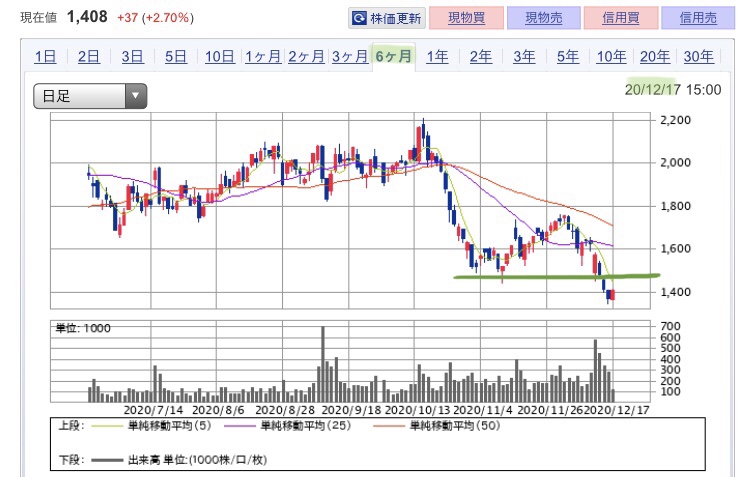The height and width of the screenshot is (477, 742).
Task: Switch to the 1ヶ月 chart period
Action: click(263, 56)
